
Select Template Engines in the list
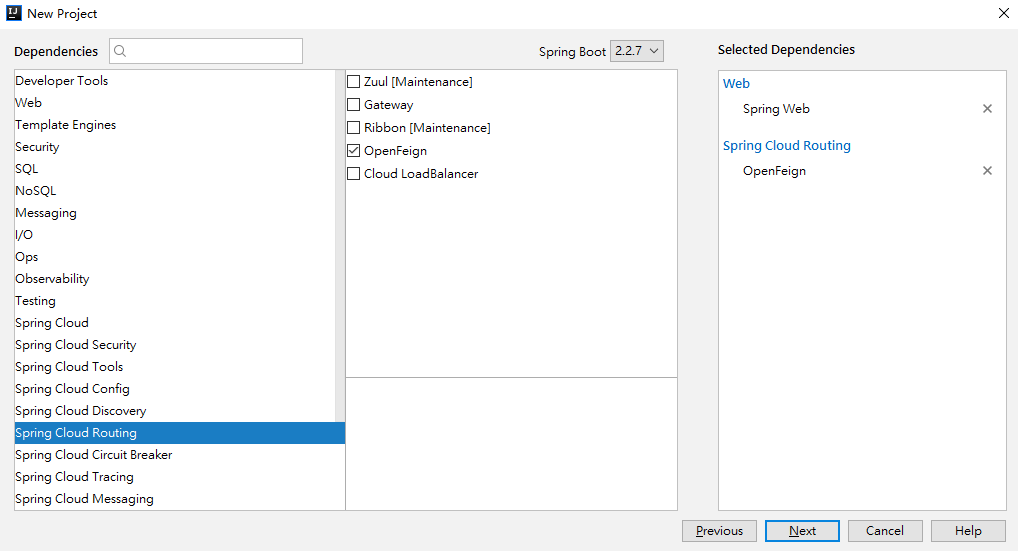(x=66, y=125)
